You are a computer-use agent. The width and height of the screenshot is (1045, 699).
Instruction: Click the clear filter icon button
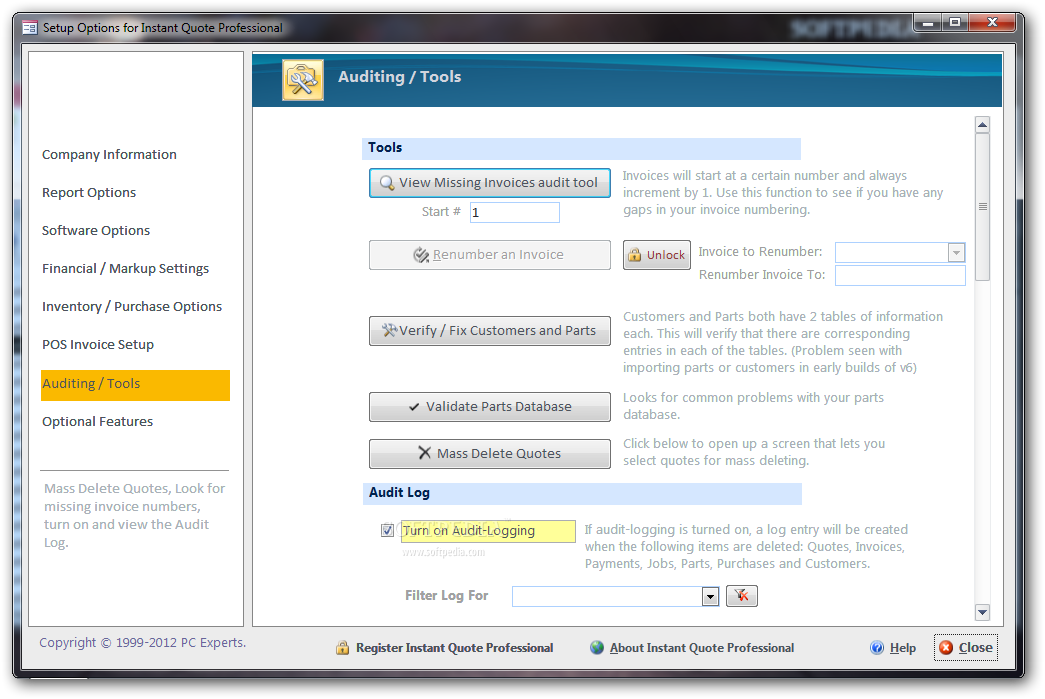[x=741, y=596]
